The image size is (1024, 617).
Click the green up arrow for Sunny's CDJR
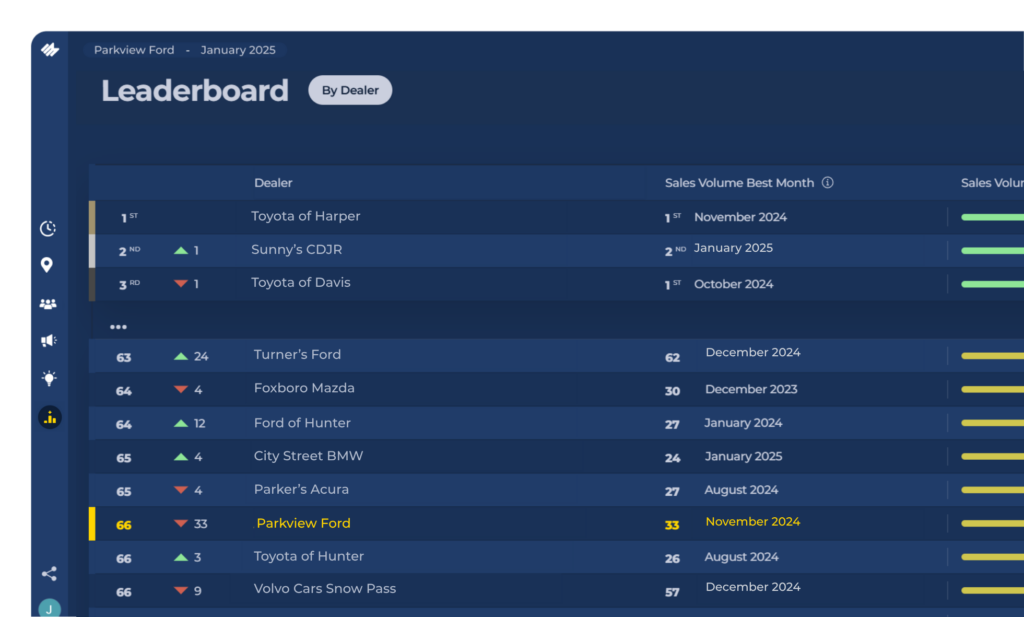click(181, 251)
